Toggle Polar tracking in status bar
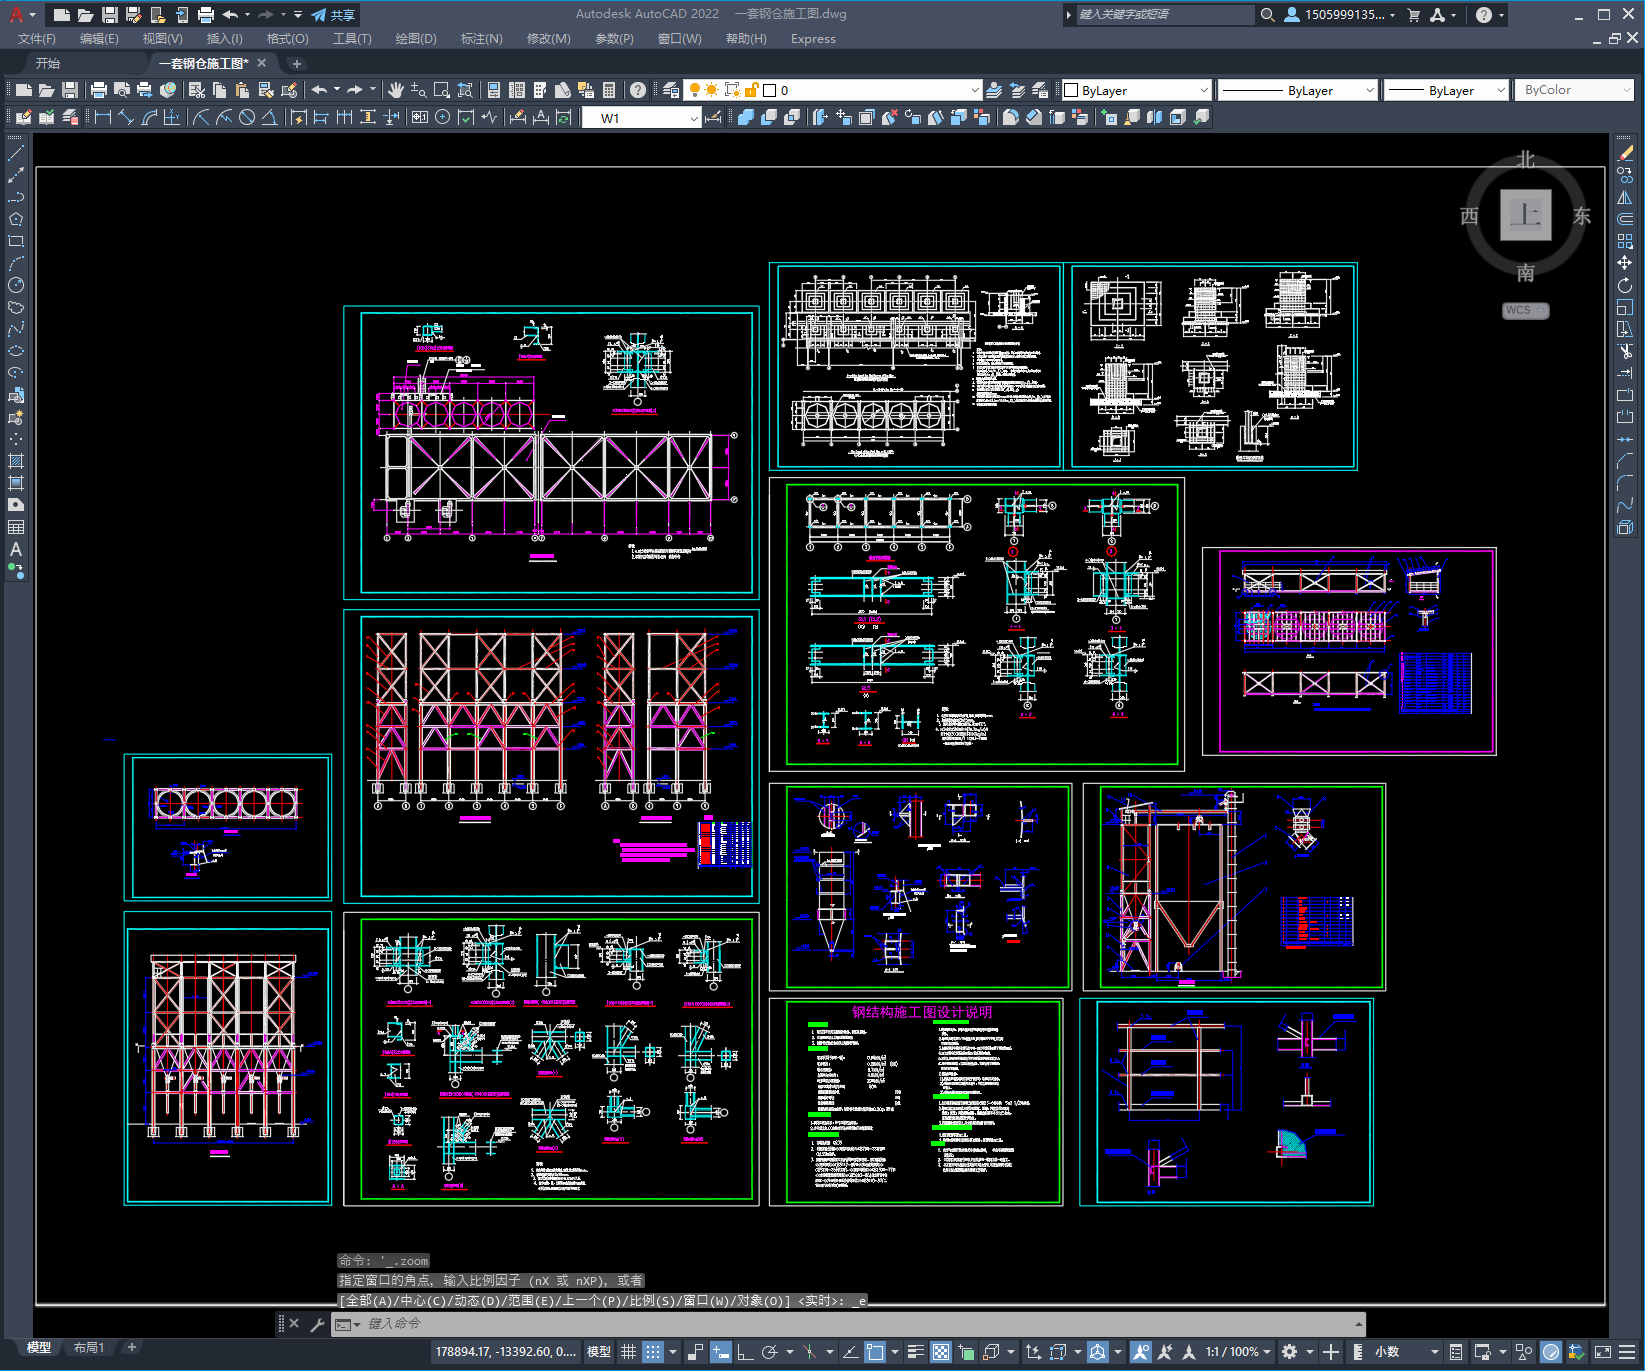Screen dimensions: 1645x1371 coord(769,1352)
